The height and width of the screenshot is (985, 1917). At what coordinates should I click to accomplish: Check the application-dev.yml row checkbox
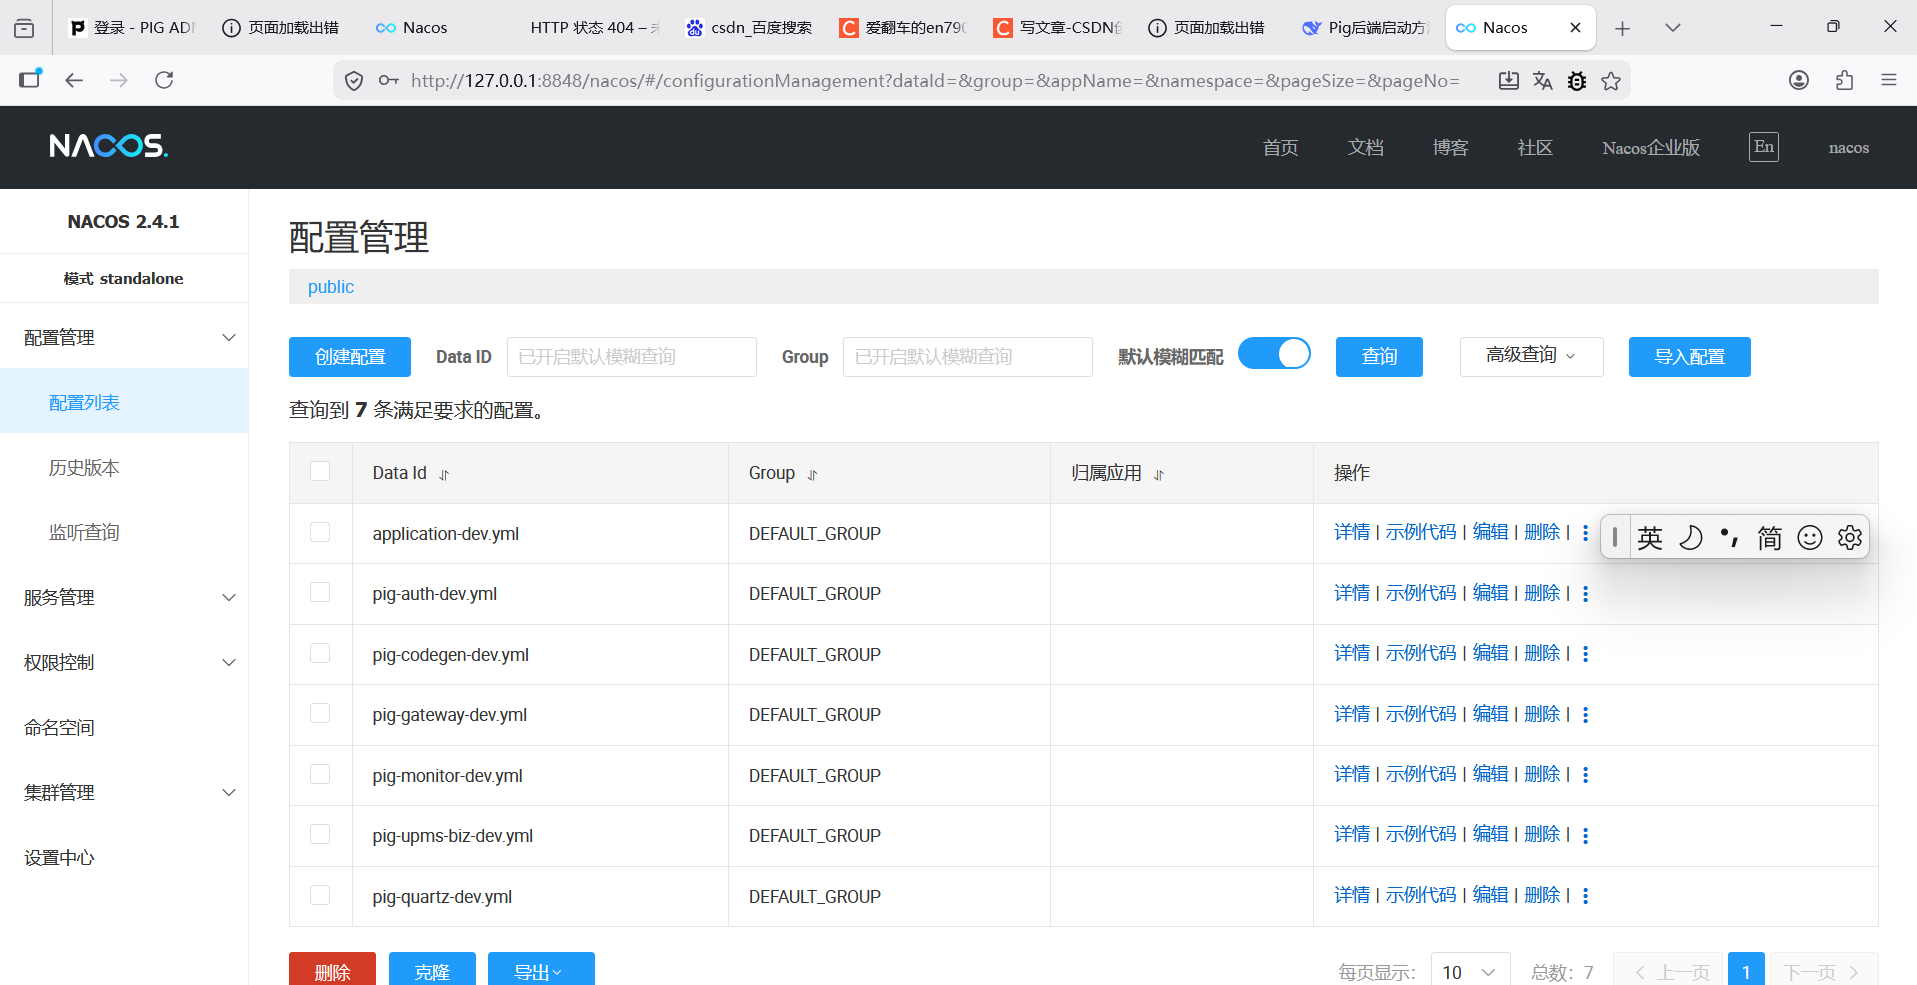pos(320,532)
